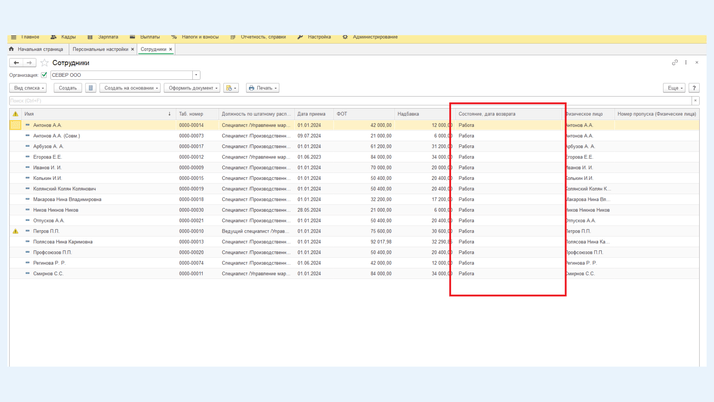714x402 pixels.
Task: Clear the search field with X
Action: [x=695, y=101]
